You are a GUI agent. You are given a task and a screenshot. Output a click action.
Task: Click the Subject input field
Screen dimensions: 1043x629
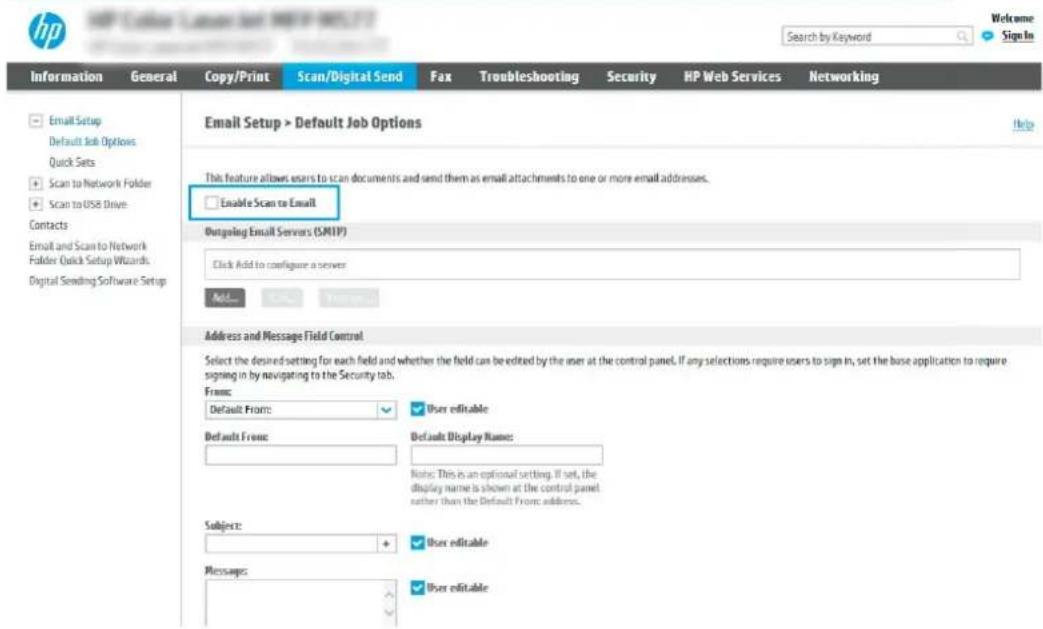pos(291,544)
